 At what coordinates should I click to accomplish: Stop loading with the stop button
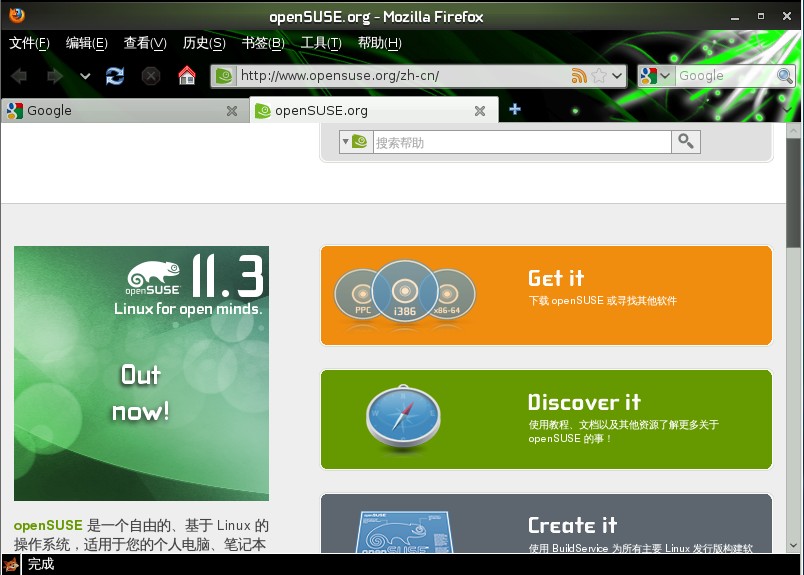point(151,76)
